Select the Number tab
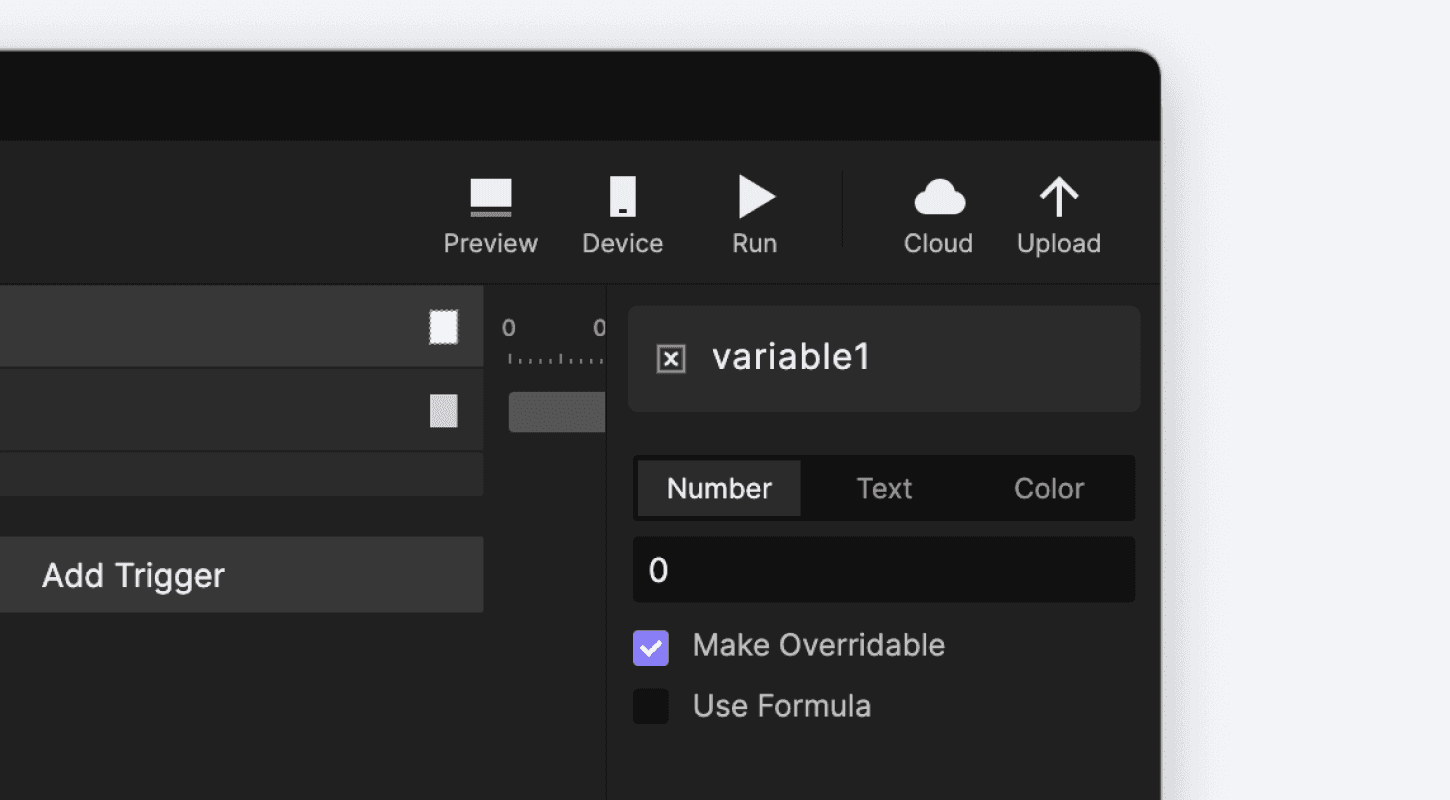 point(718,488)
